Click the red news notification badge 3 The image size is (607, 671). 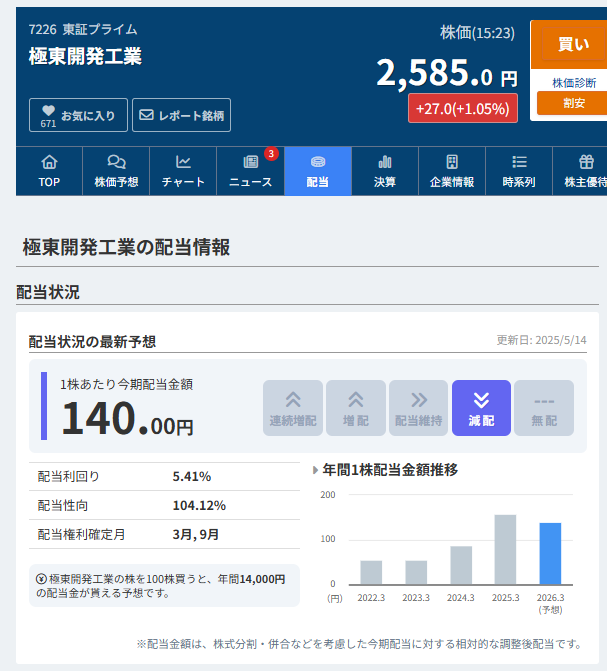[271, 154]
